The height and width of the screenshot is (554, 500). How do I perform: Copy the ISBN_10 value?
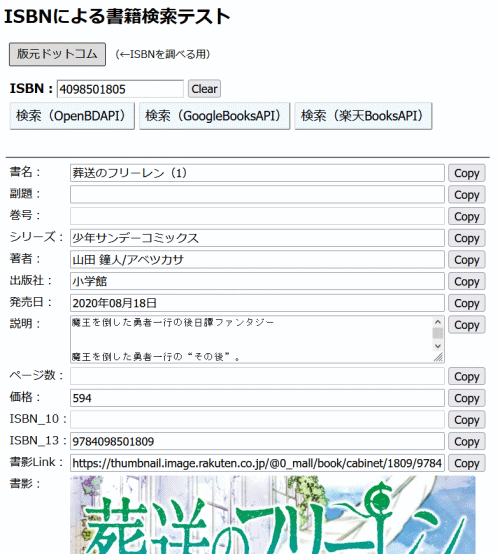coord(467,420)
